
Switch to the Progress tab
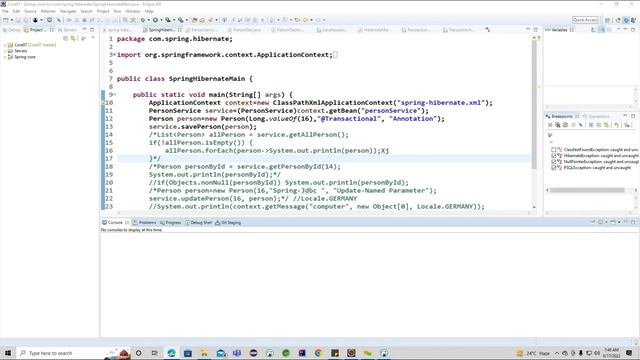pos(171,222)
